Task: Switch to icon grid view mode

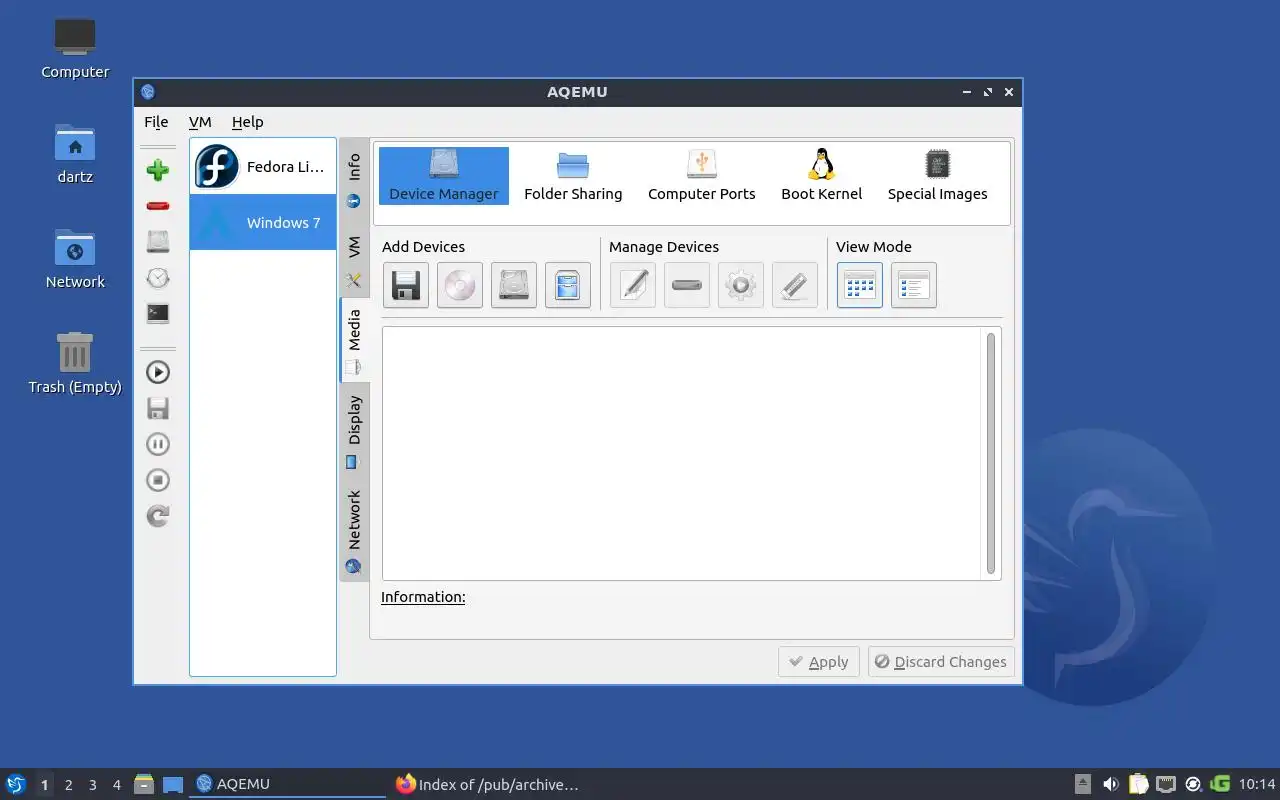Action: [860, 285]
